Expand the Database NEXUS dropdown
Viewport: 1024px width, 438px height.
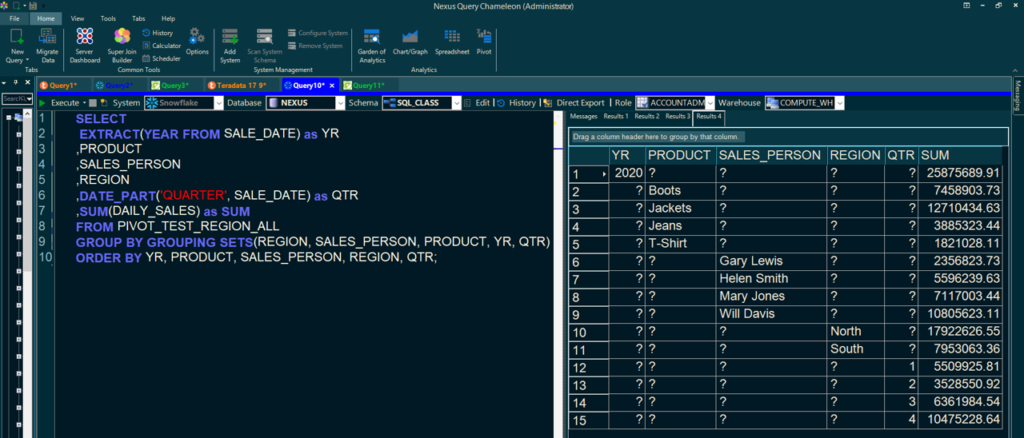pyautogui.click(x=339, y=103)
